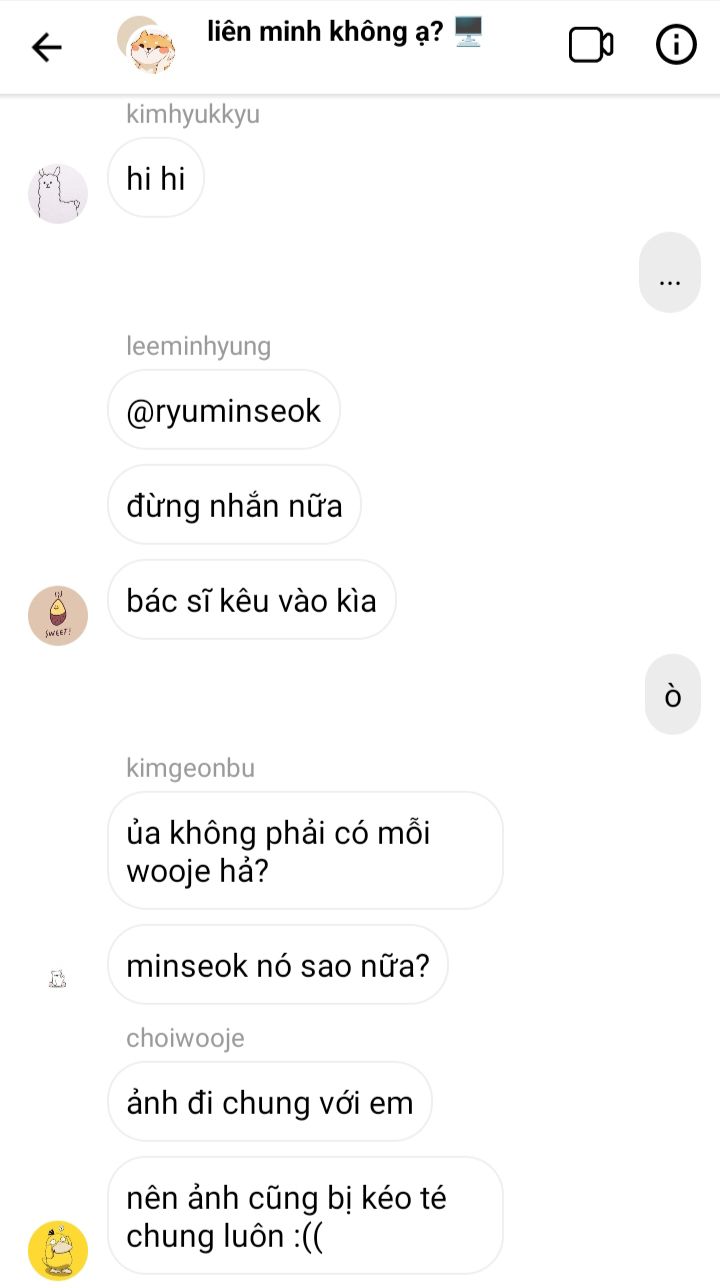Click the kimgeonbu username label
Viewport: 720px width, 1288px height.
pos(191,768)
